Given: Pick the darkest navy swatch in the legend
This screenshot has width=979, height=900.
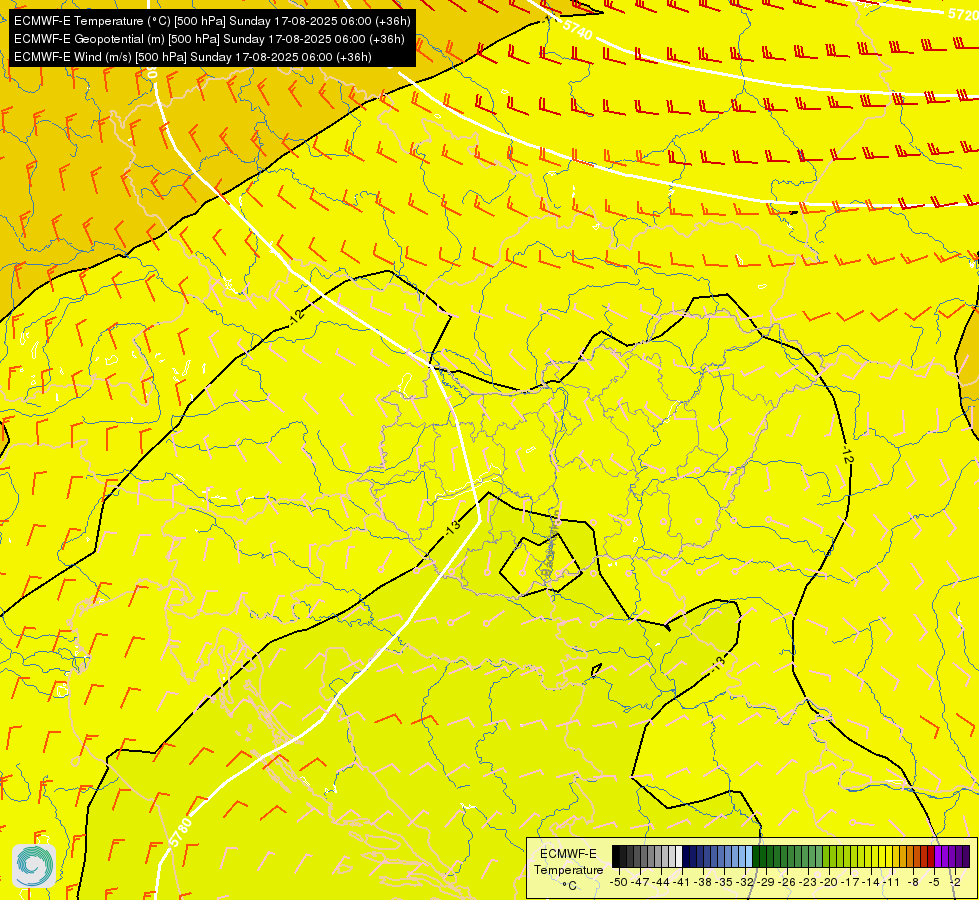Looking at the screenshot, I should [x=686, y=856].
